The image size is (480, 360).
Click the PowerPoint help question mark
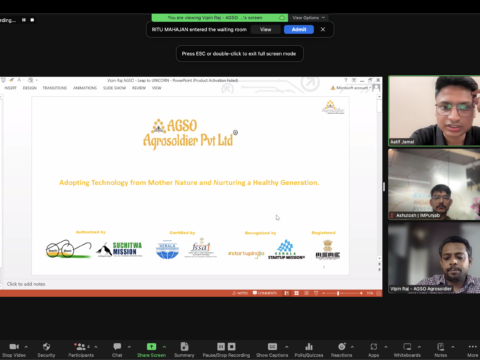[346, 80]
